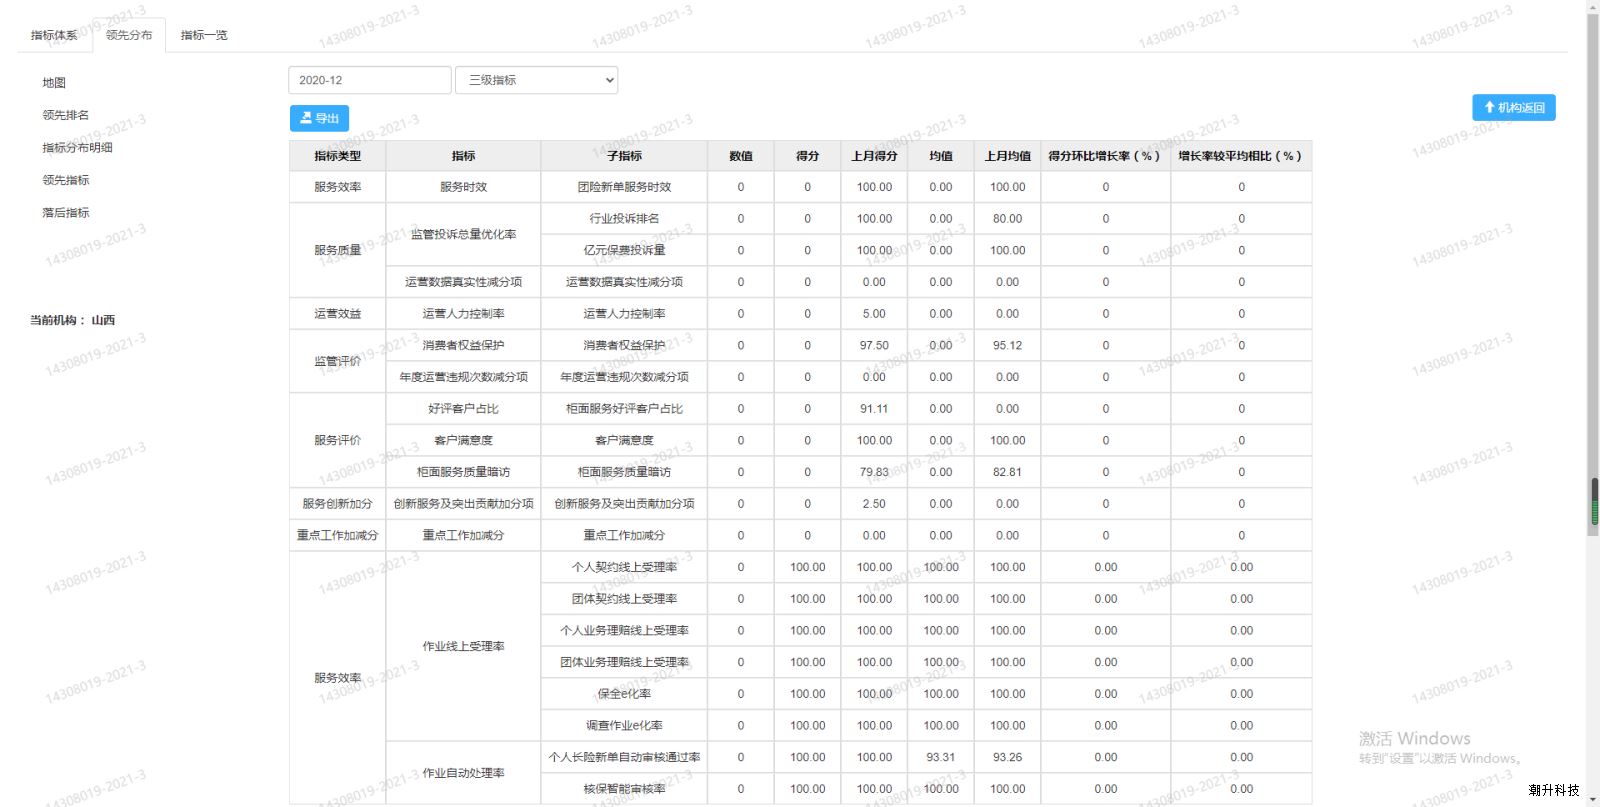Click the 监管评价 type cell
The height and width of the screenshot is (807, 1600).
(x=337, y=361)
